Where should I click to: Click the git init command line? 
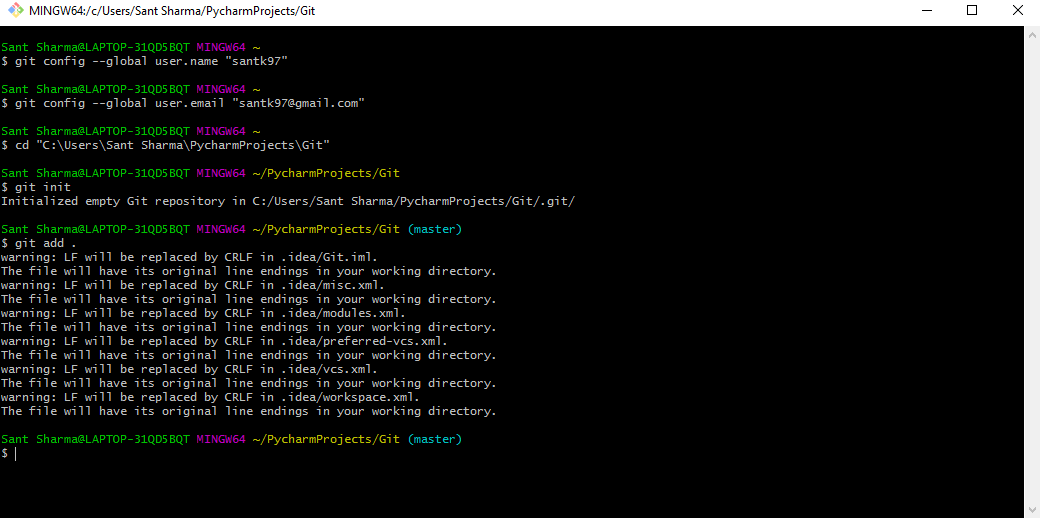pos(36,187)
